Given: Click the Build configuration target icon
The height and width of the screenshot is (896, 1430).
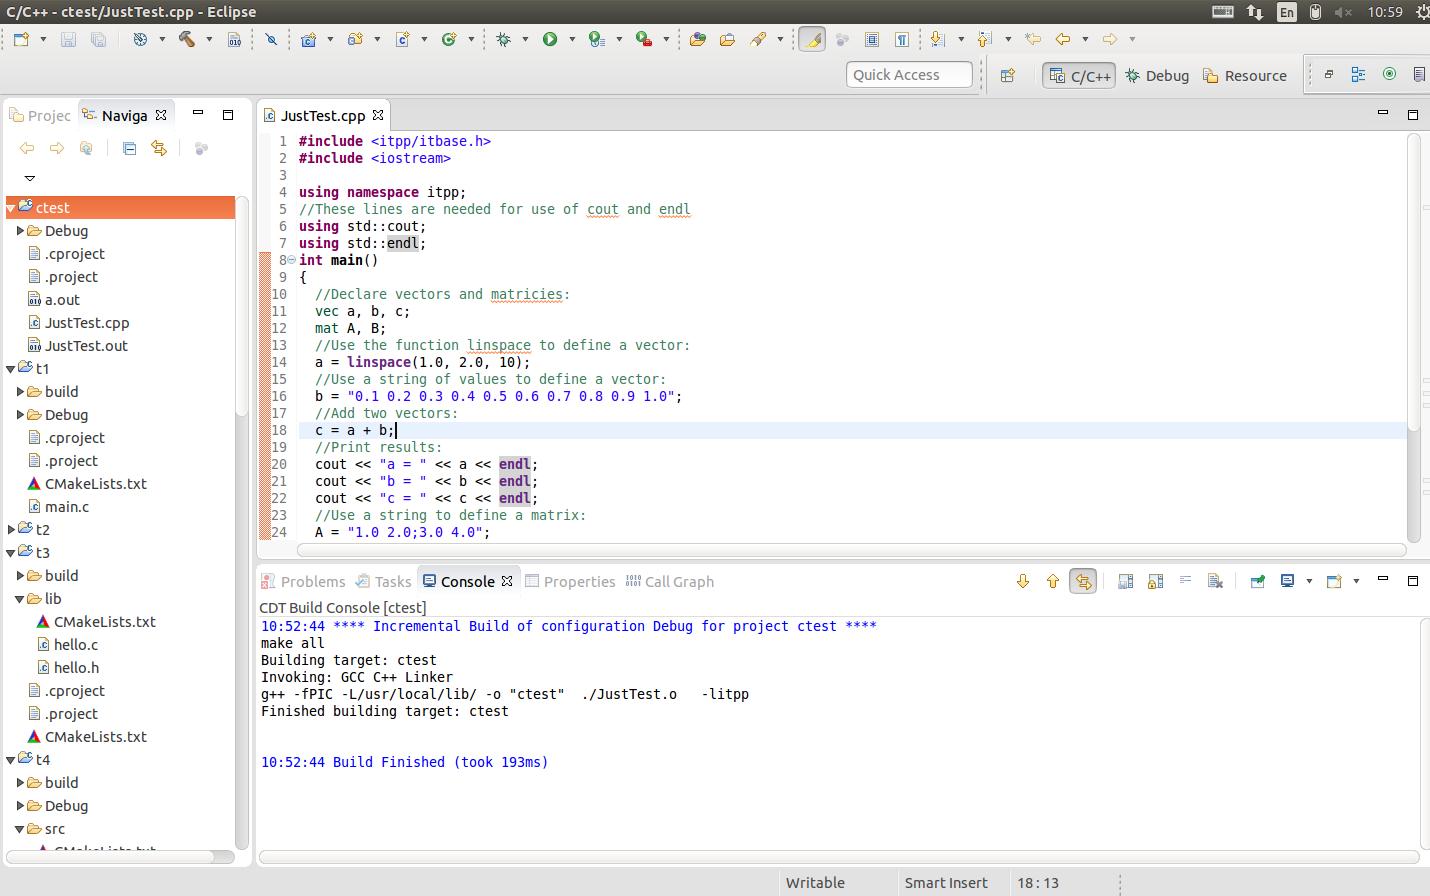Looking at the screenshot, I should click(140, 39).
